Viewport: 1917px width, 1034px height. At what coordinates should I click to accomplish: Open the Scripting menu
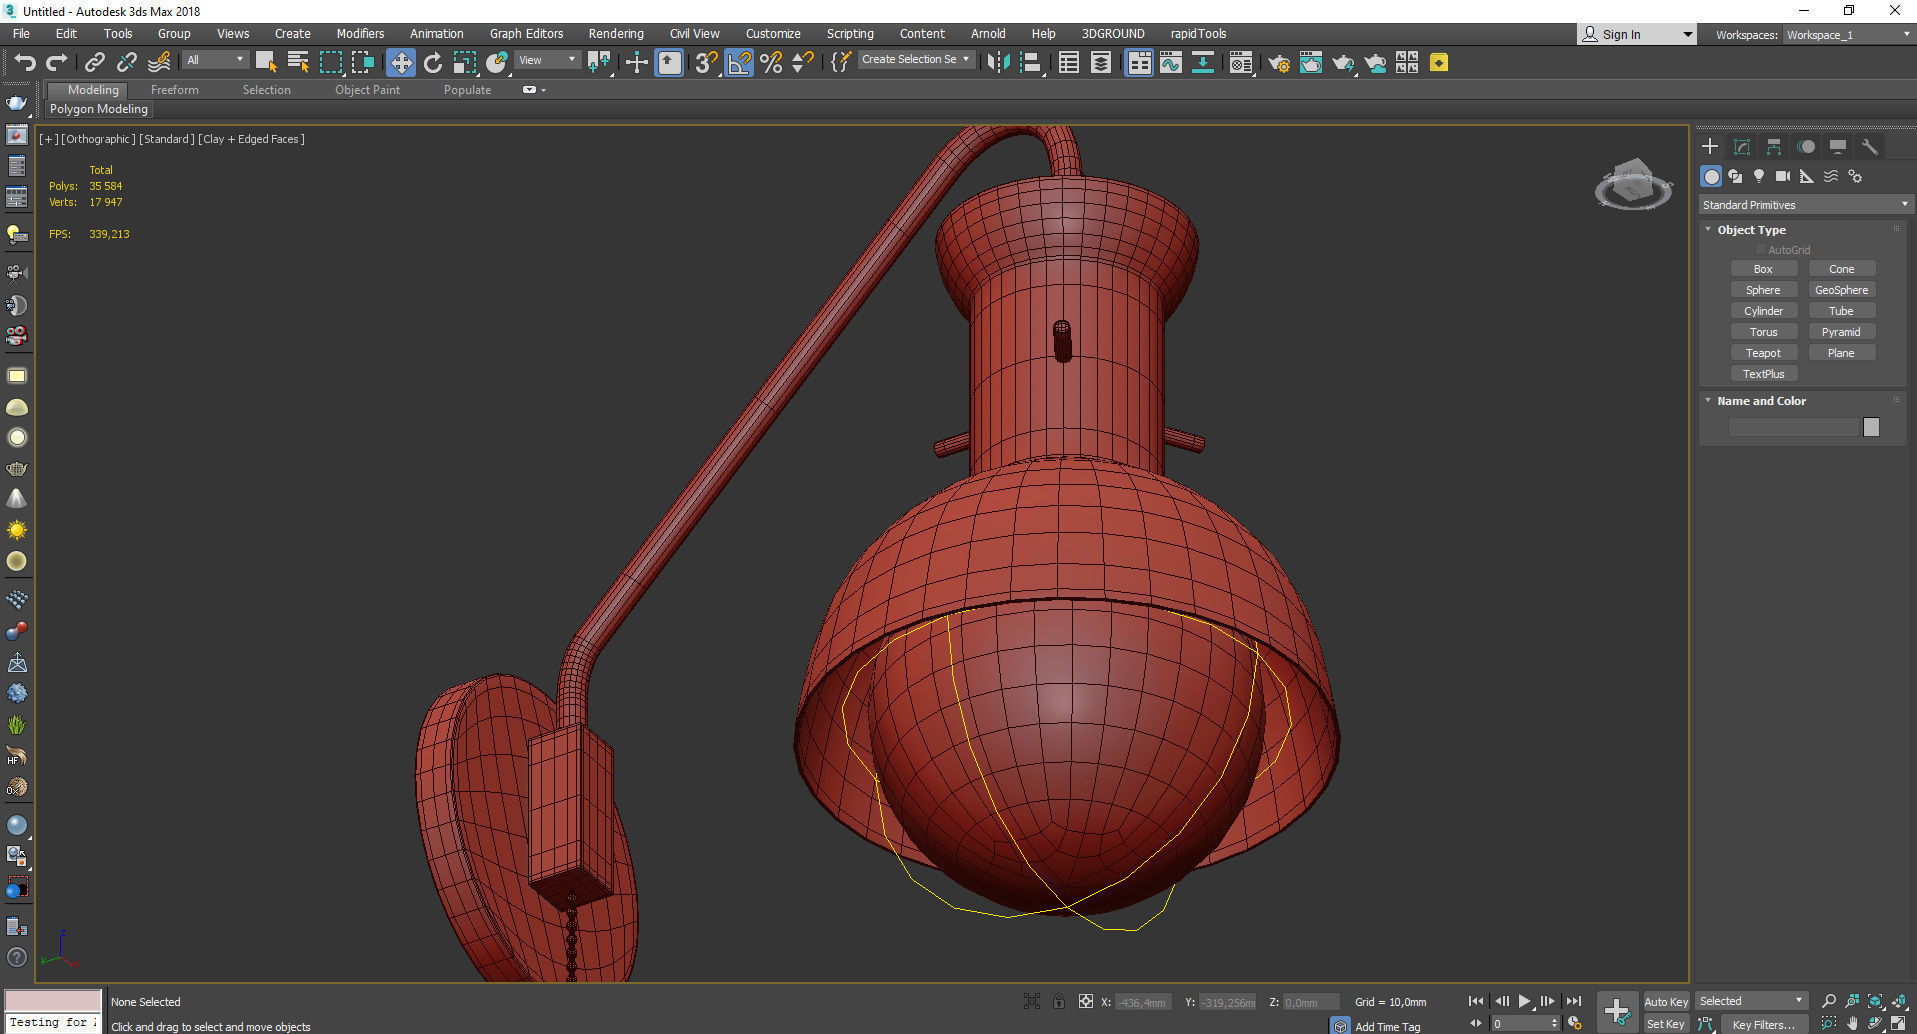click(850, 34)
